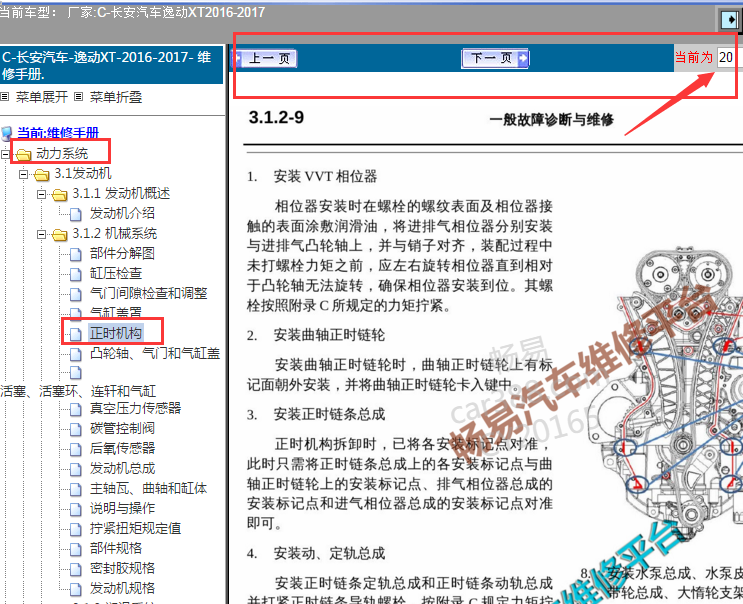Click the 3.1.1 发动机概述 folder icon

(60, 195)
